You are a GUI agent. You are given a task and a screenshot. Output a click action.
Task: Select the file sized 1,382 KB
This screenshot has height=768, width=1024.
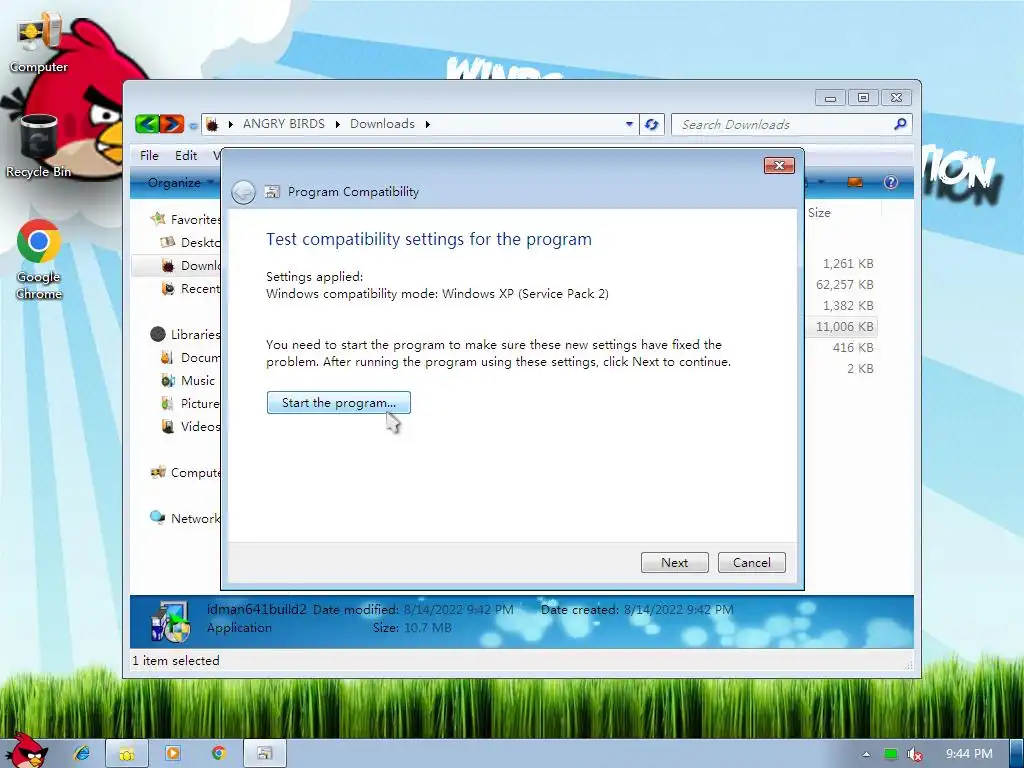[848, 305]
